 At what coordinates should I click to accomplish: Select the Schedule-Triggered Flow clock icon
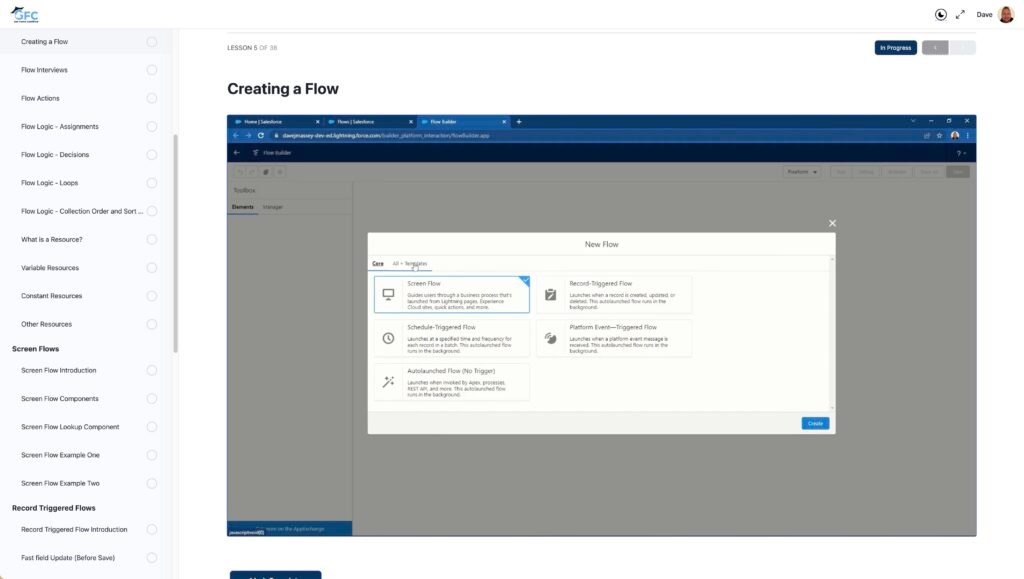(x=388, y=338)
